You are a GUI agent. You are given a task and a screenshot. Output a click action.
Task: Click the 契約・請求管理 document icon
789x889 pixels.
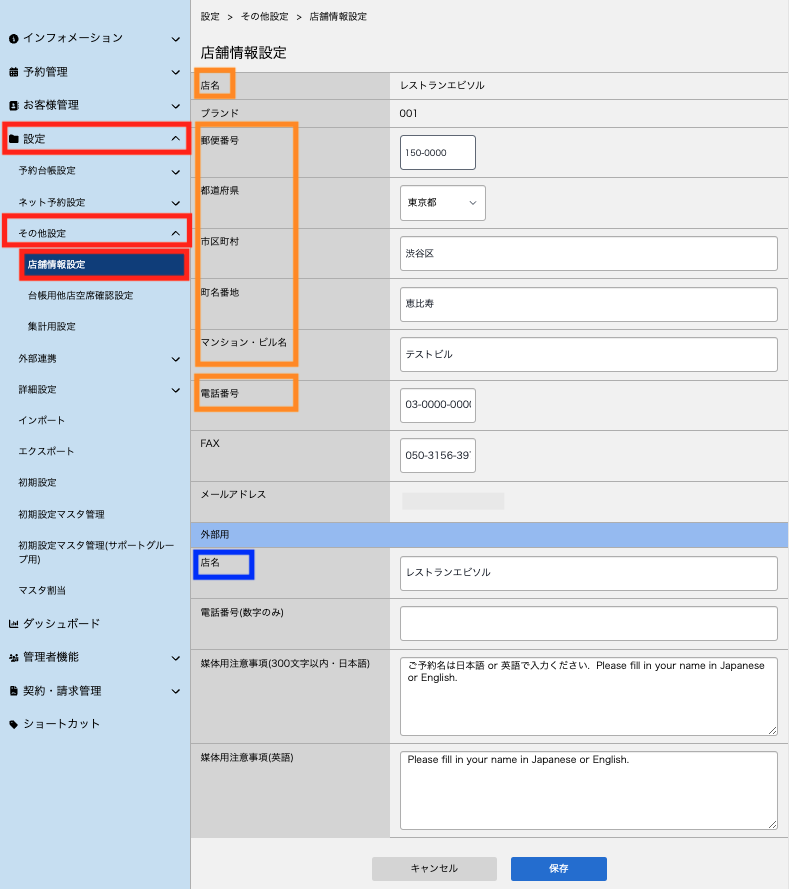(14, 691)
